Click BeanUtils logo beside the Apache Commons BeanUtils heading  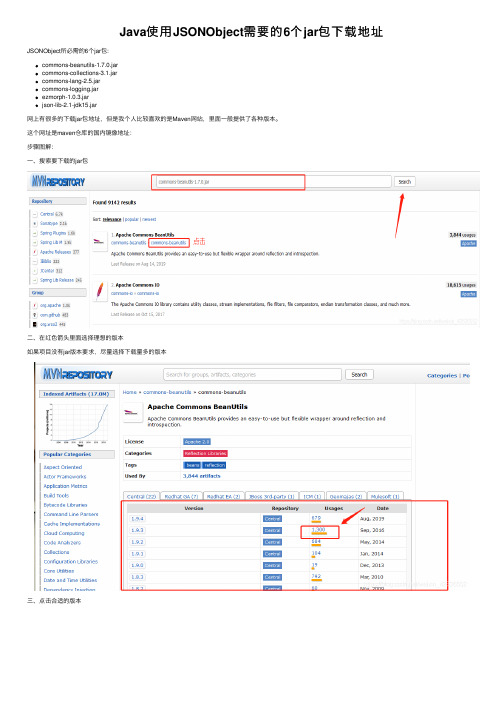pyautogui.click(x=131, y=412)
